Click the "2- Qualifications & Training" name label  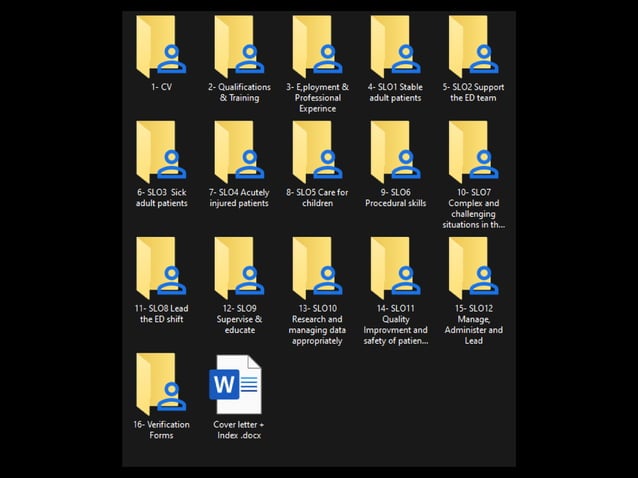point(239,92)
